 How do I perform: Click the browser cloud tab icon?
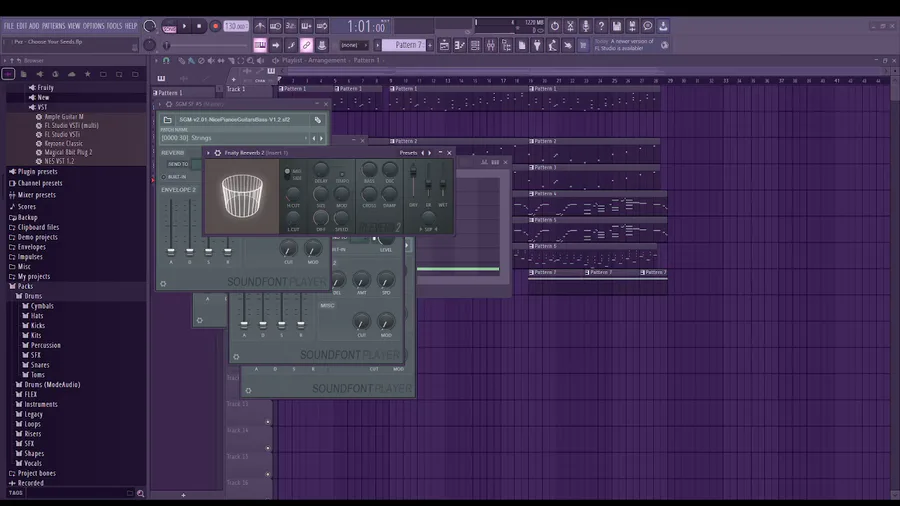click(71, 74)
